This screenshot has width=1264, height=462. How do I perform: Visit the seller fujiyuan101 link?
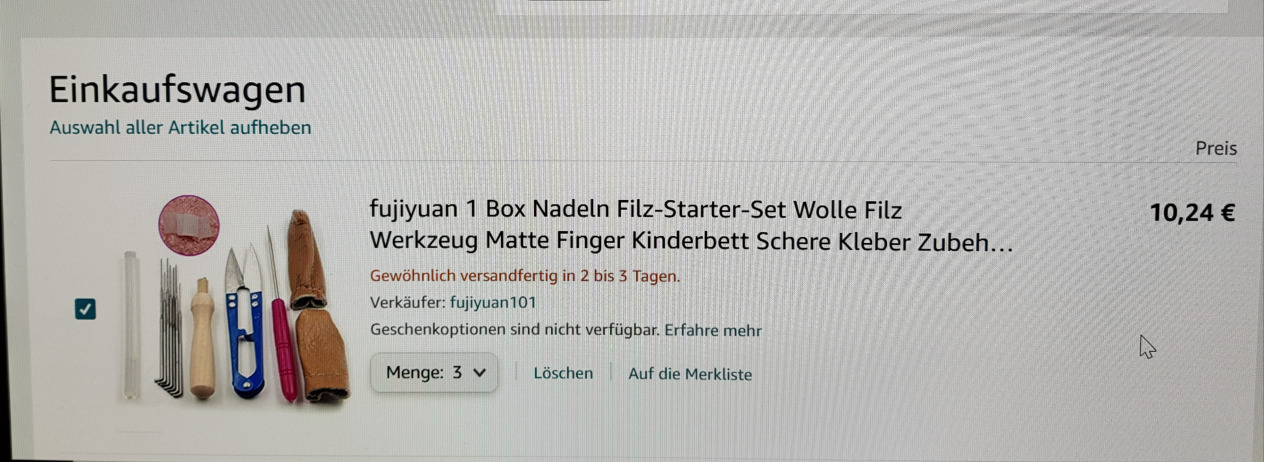tap(493, 303)
